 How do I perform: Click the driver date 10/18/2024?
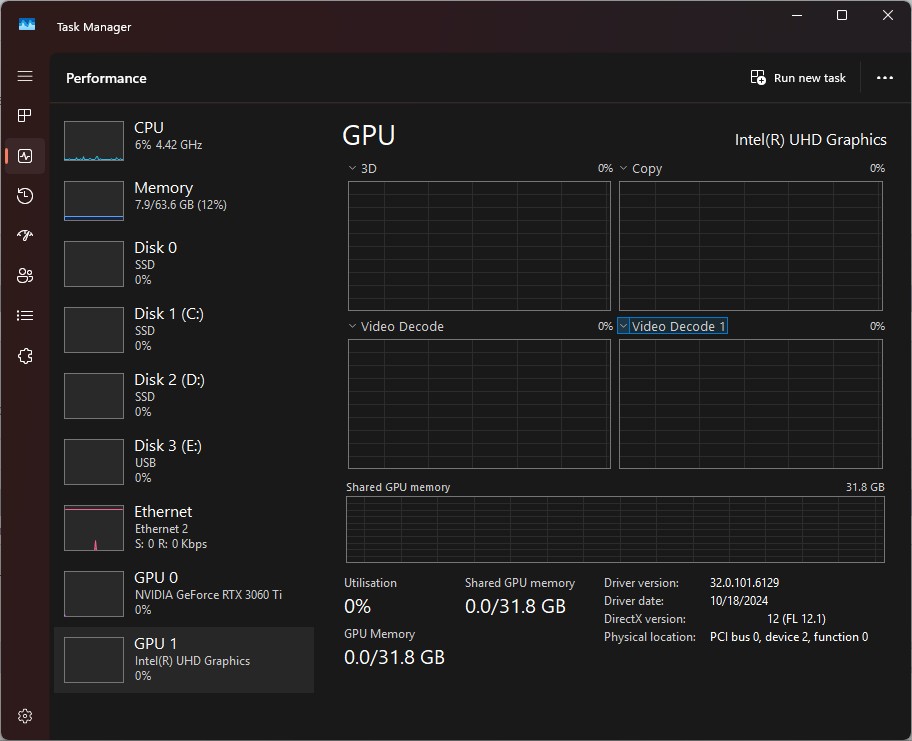click(739, 601)
